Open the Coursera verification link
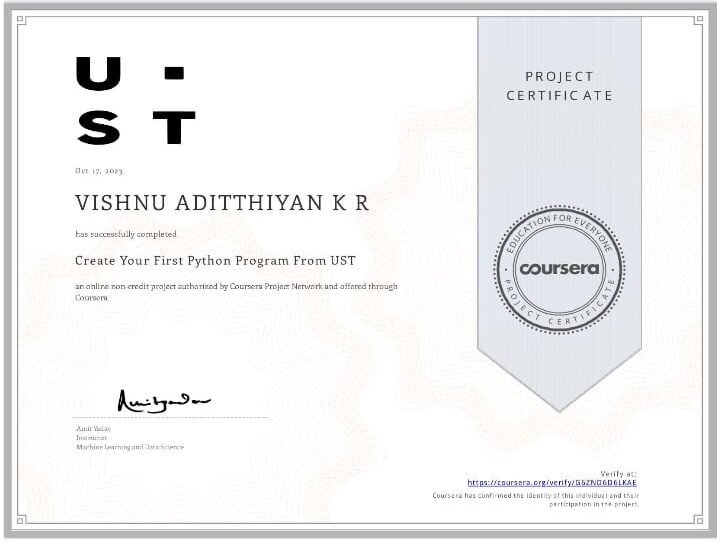This screenshot has width=720, height=543. click(x=552, y=482)
